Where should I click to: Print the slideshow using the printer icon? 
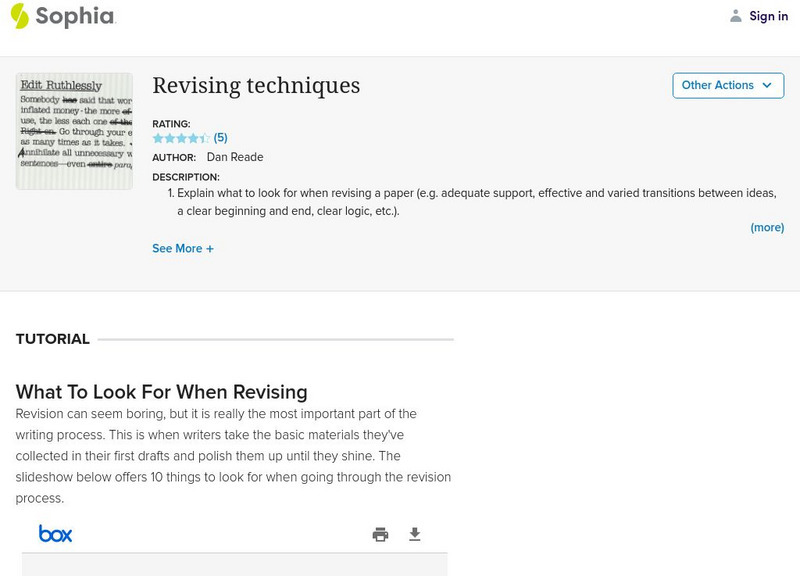pyautogui.click(x=380, y=535)
